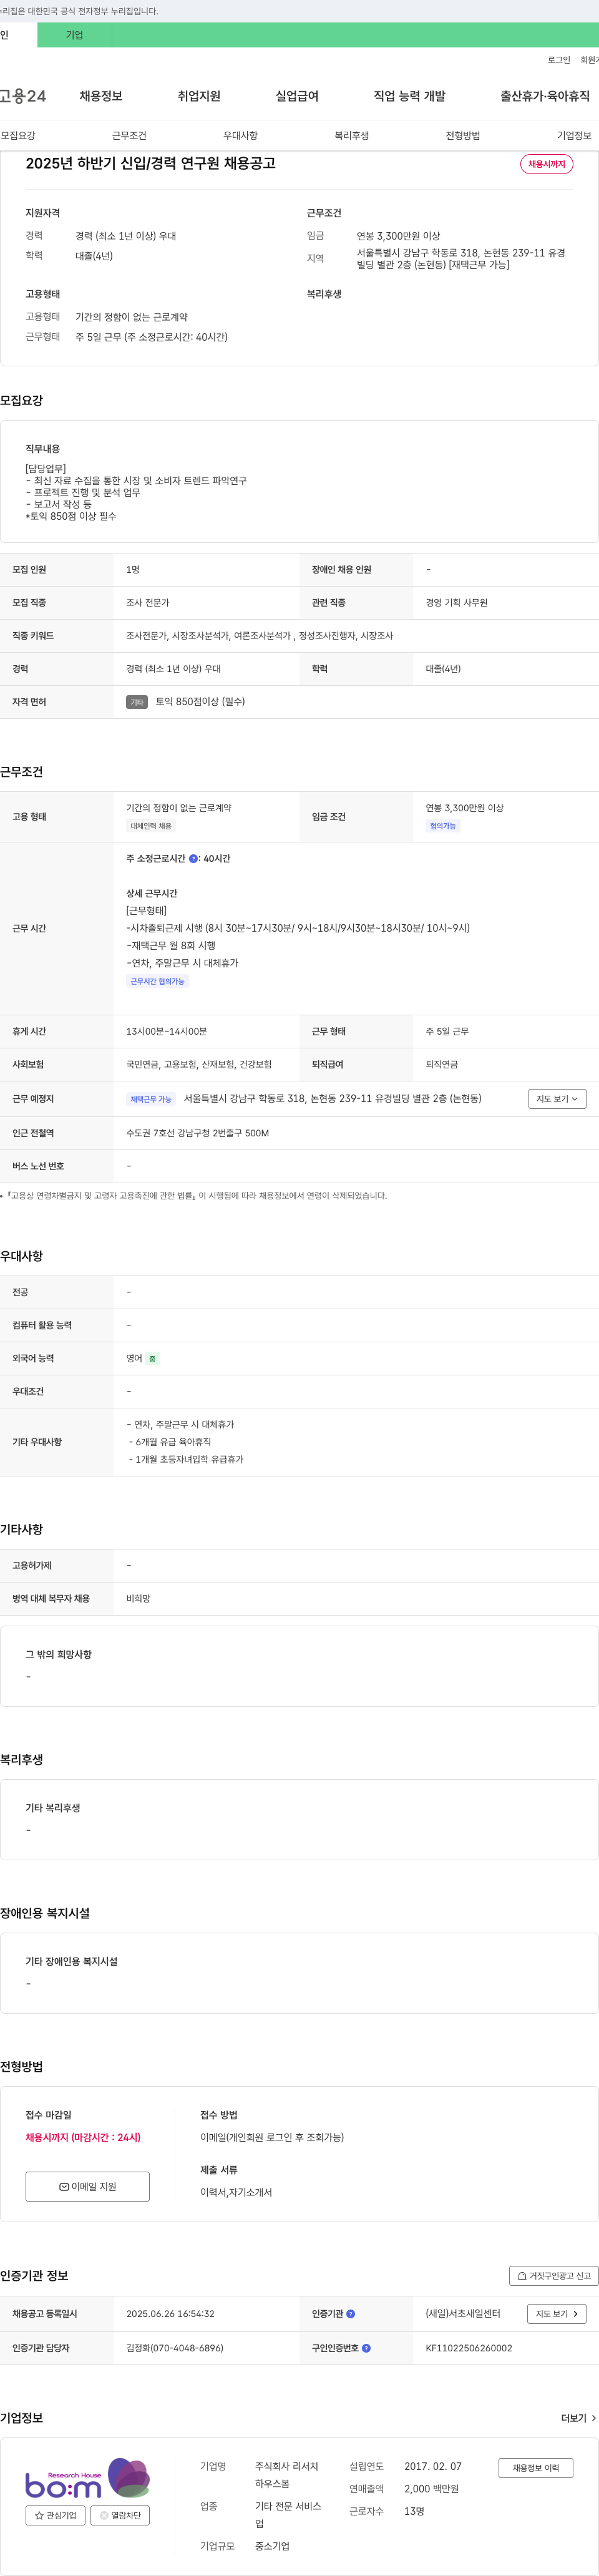Click the 중 level badge beside 영어
This screenshot has width=599, height=2576.
coord(153,1359)
